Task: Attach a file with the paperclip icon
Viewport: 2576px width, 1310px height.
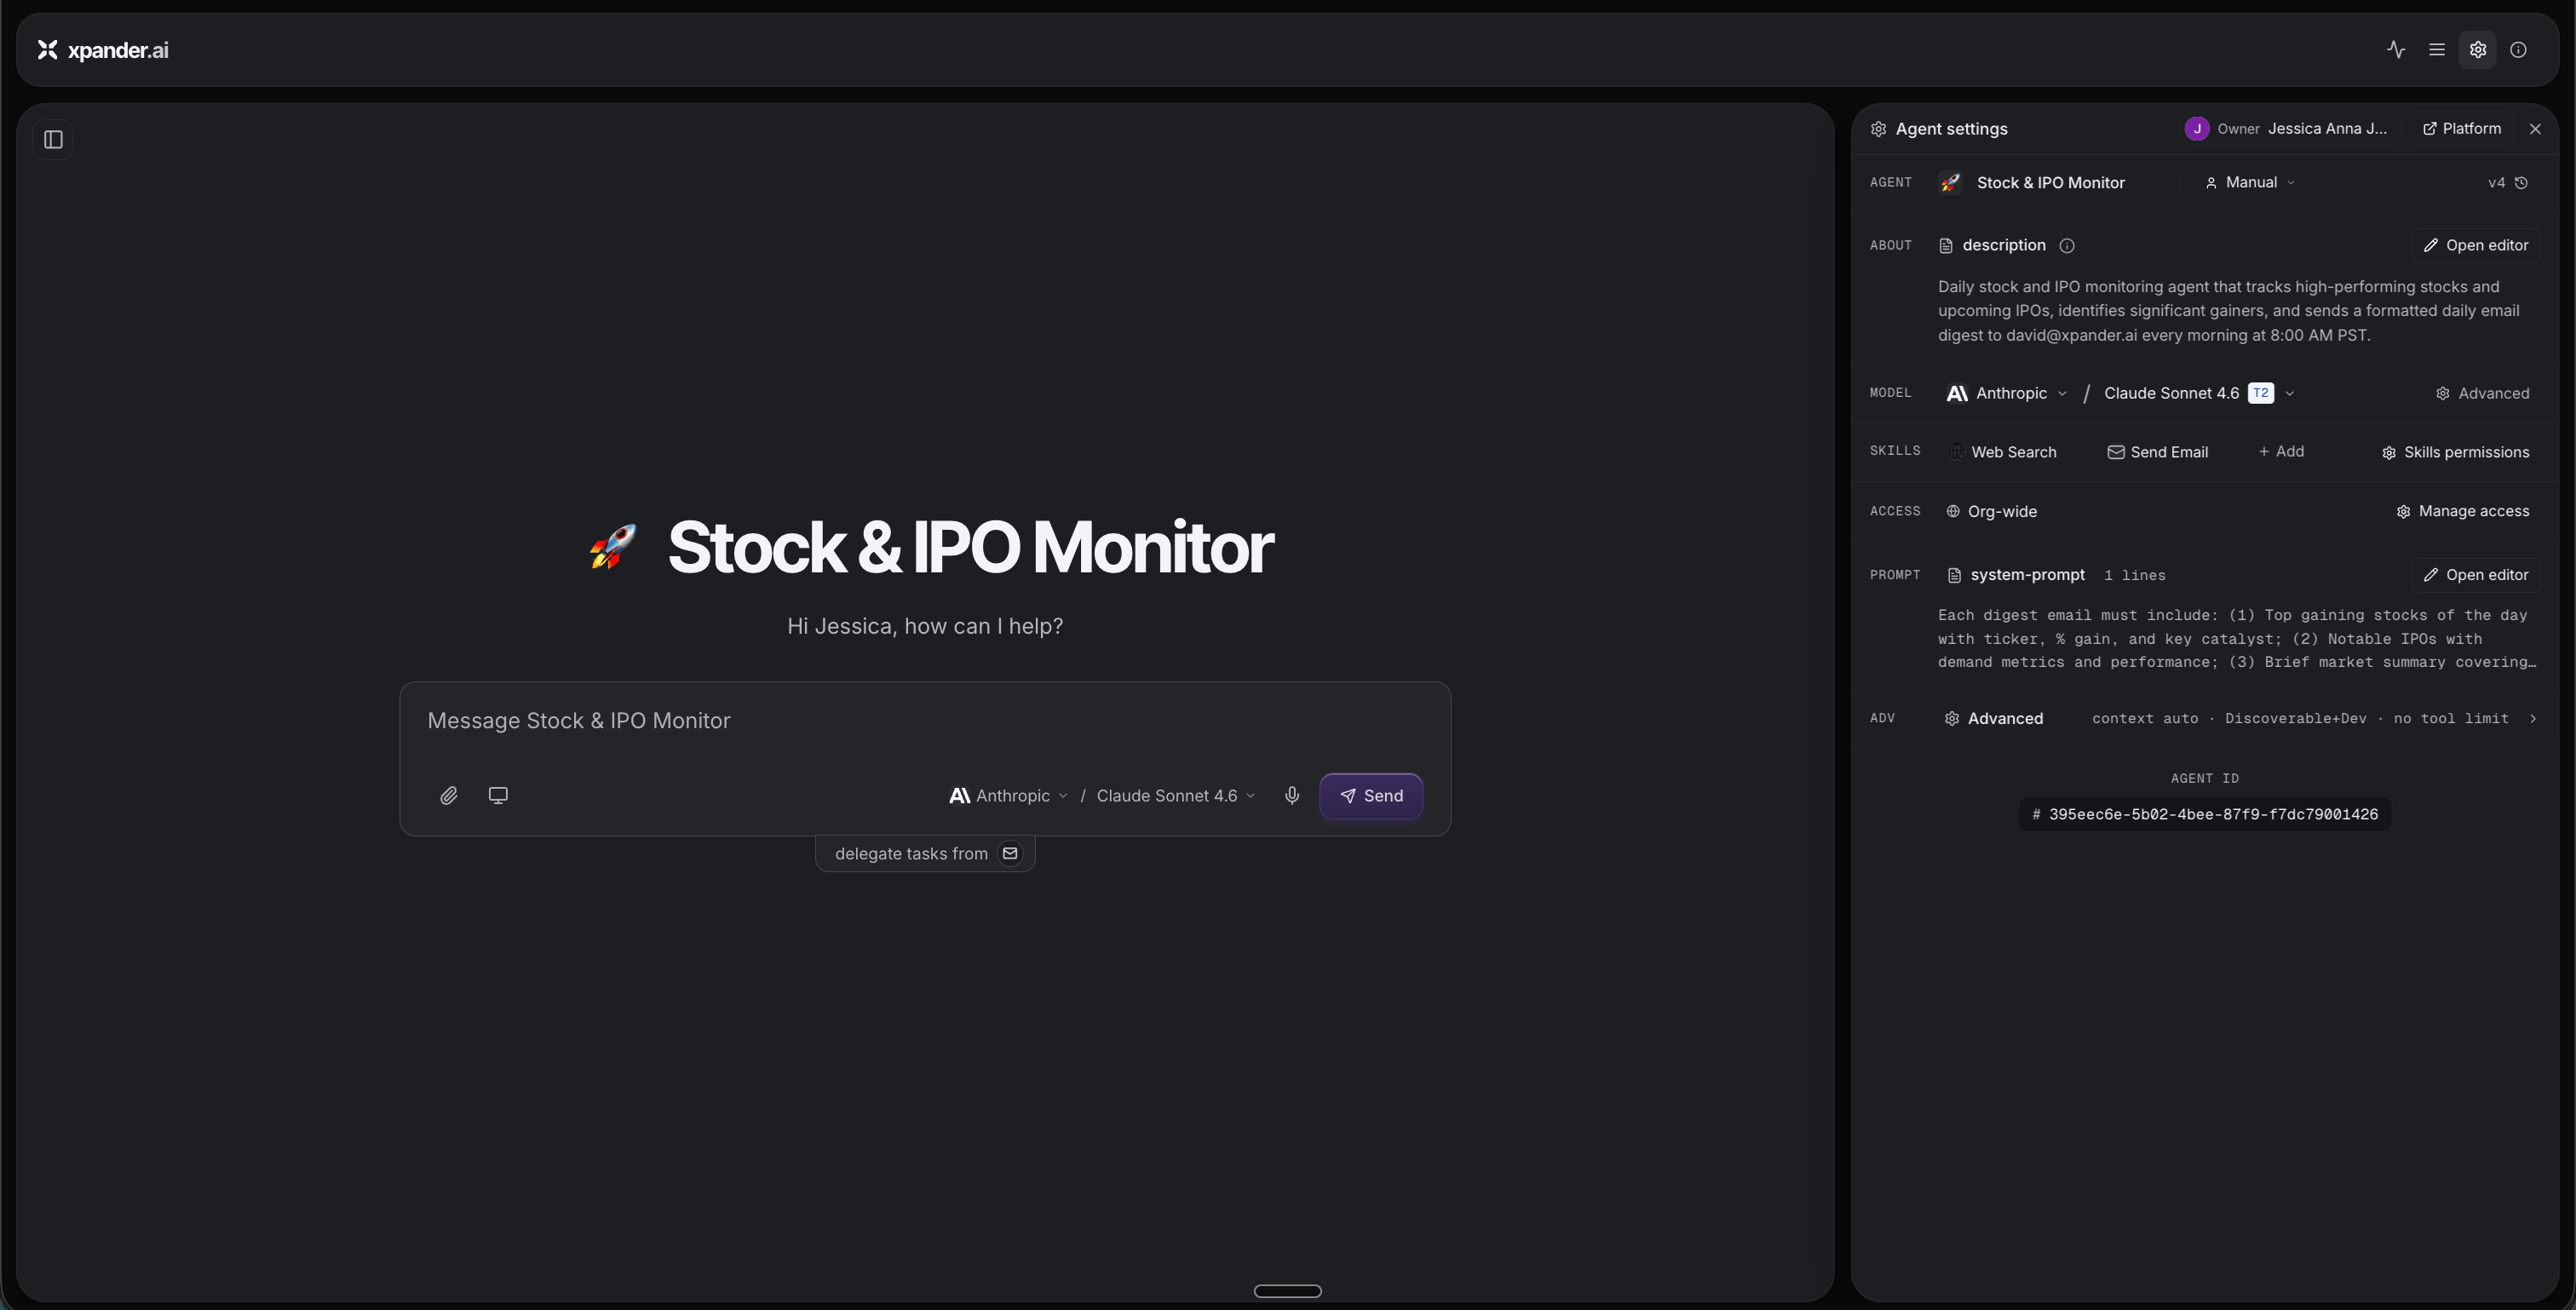Action: coord(449,796)
